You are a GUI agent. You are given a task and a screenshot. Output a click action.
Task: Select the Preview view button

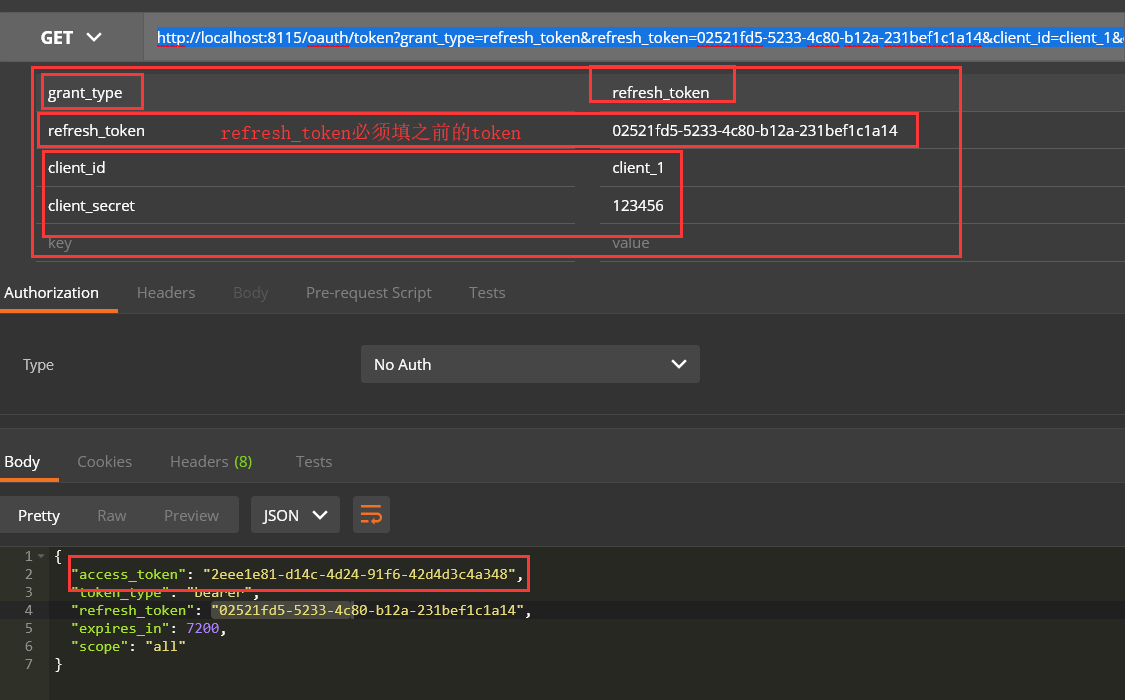[x=192, y=516]
